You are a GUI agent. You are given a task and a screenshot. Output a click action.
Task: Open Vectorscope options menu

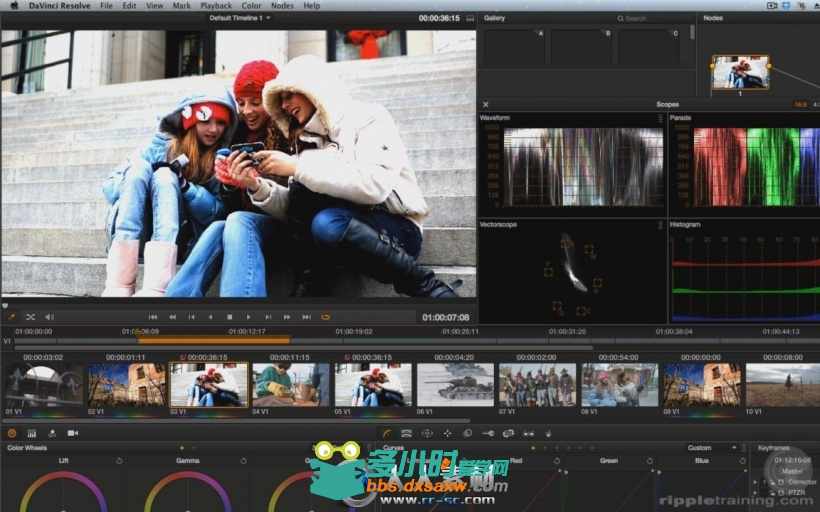660,225
